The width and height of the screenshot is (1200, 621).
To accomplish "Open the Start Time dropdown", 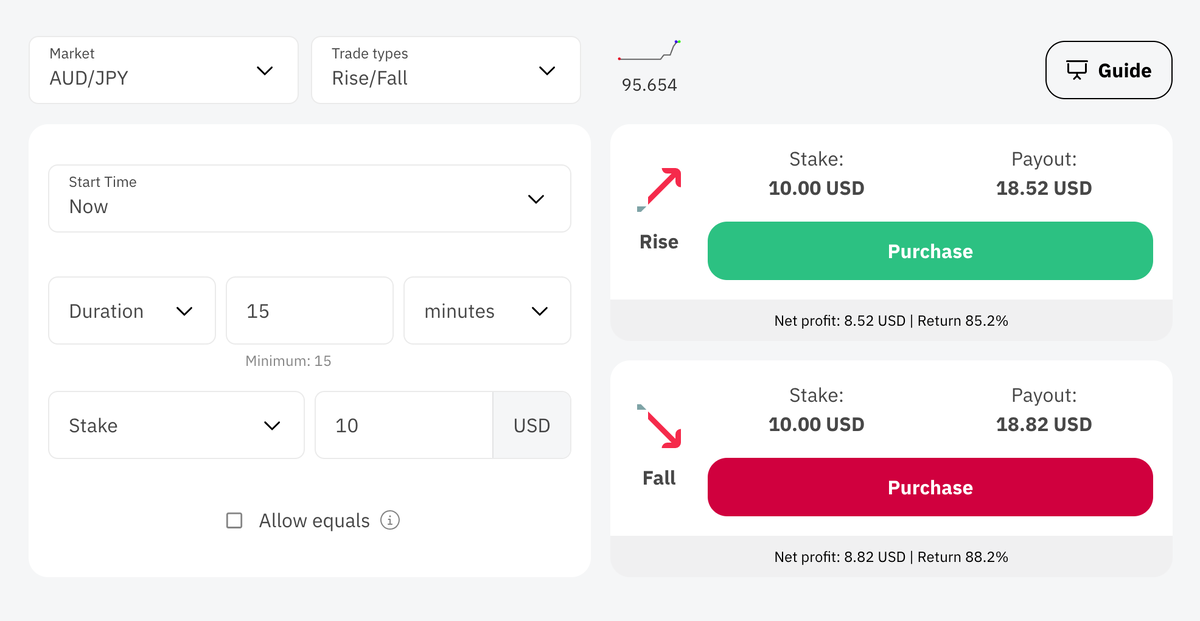I will point(310,198).
